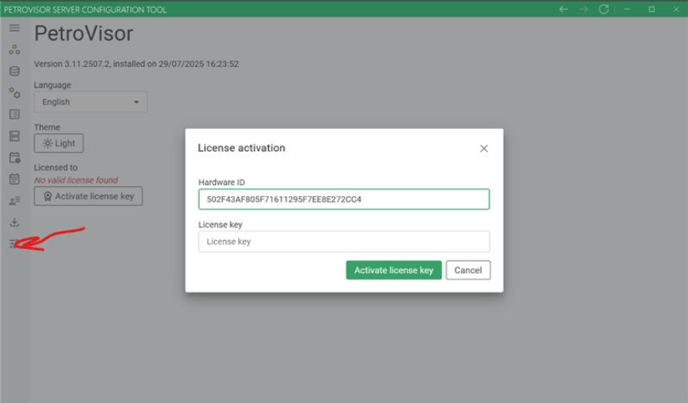Click the License key input field
This screenshot has height=403, width=688.
344,242
